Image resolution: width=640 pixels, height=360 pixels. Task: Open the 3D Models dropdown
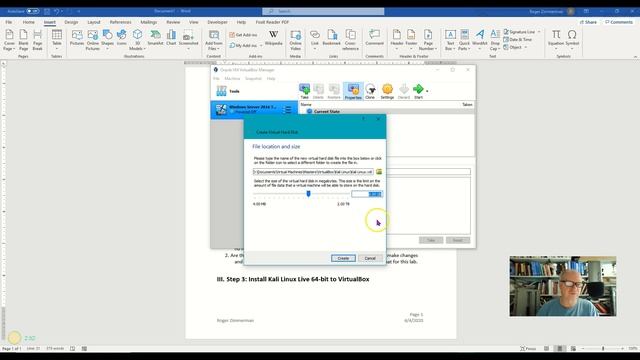[x=138, y=40]
